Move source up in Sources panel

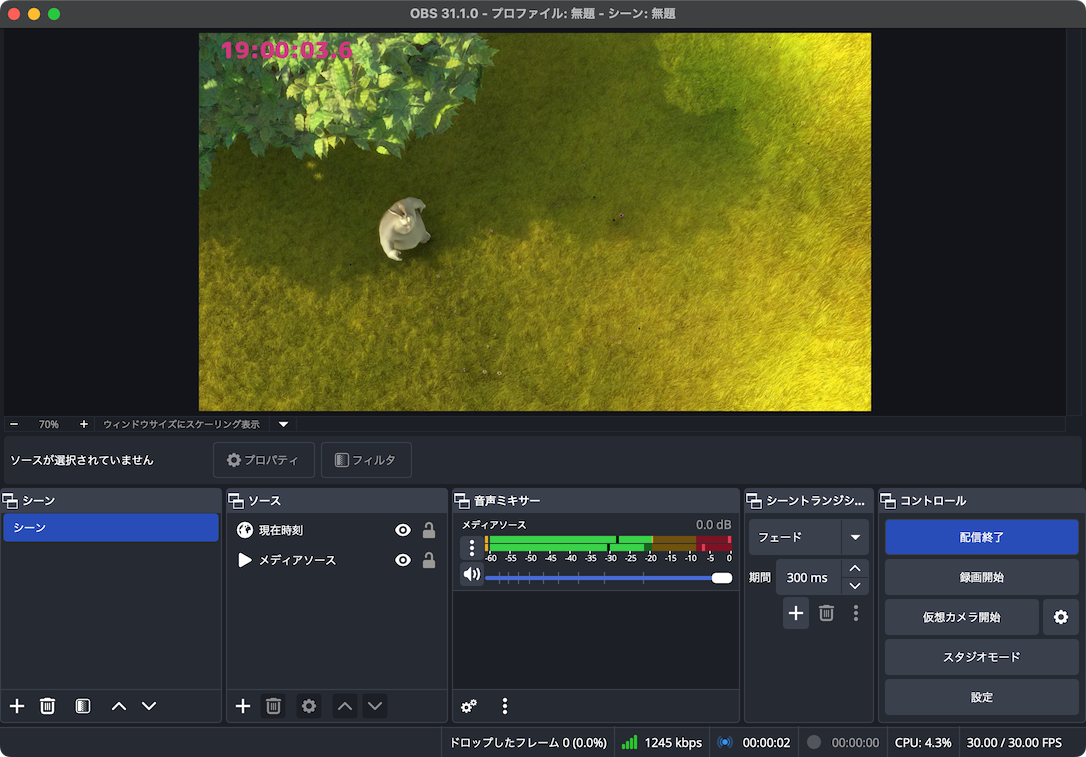pyautogui.click(x=345, y=706)
